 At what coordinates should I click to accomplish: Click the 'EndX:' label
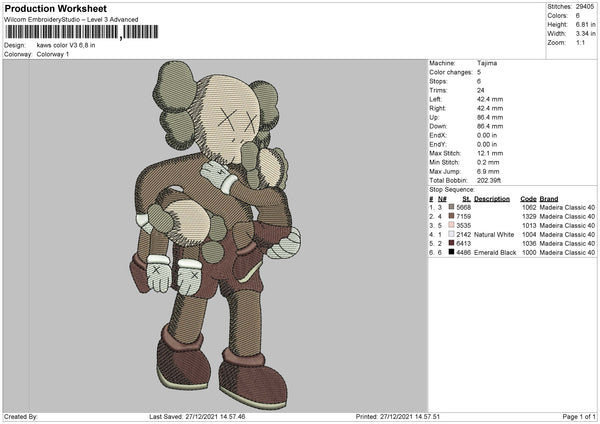point(438,135)
